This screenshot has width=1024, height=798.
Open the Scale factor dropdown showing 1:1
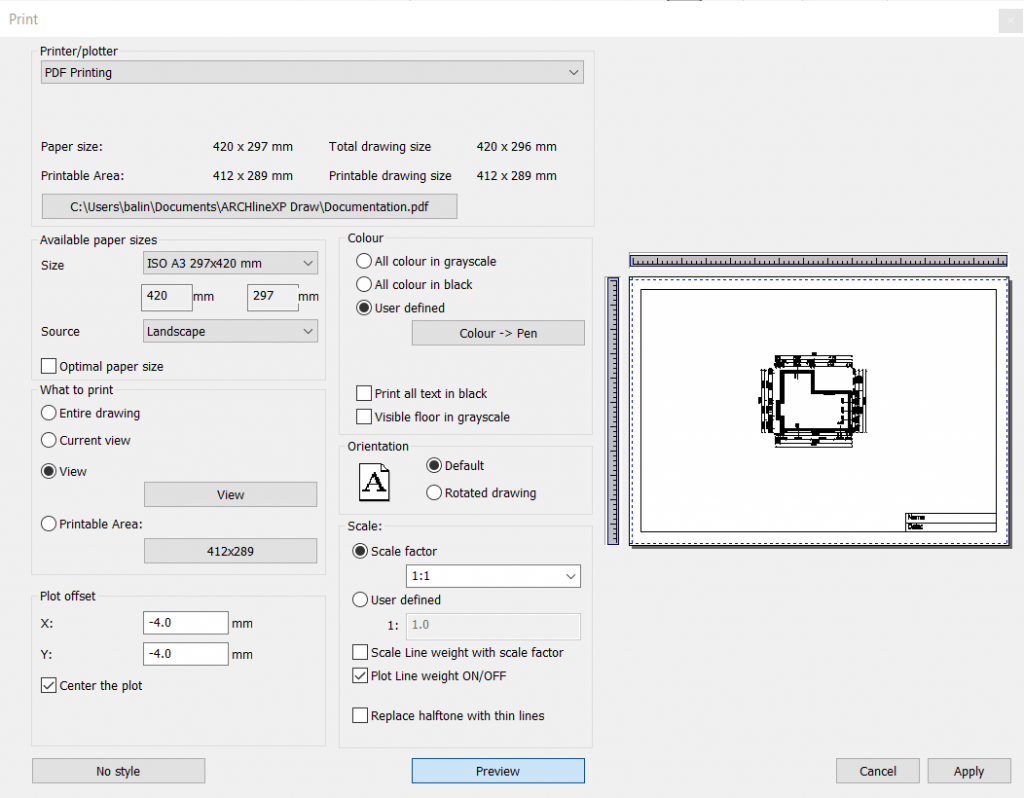coord(492,576)
